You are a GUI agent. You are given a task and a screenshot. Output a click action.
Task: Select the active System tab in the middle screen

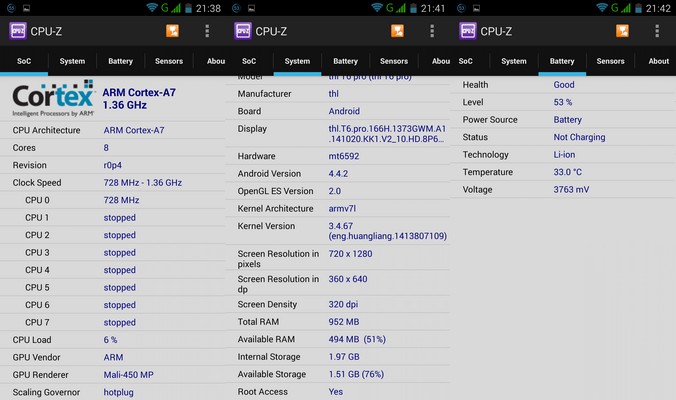tap(297, 61)
